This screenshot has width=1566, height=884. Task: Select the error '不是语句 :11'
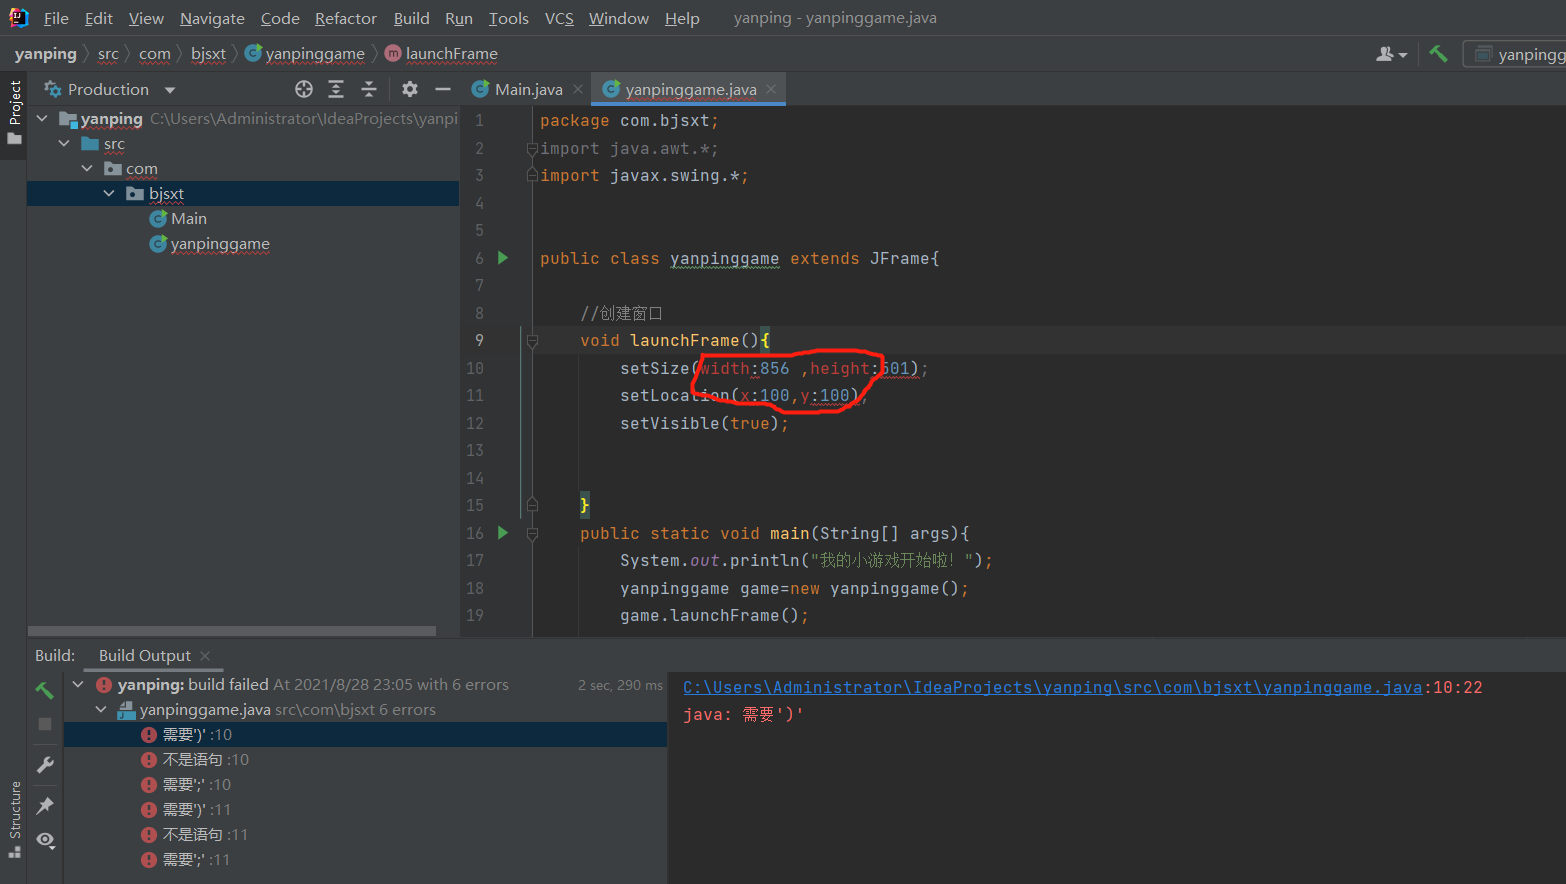(x=365, y=834)
